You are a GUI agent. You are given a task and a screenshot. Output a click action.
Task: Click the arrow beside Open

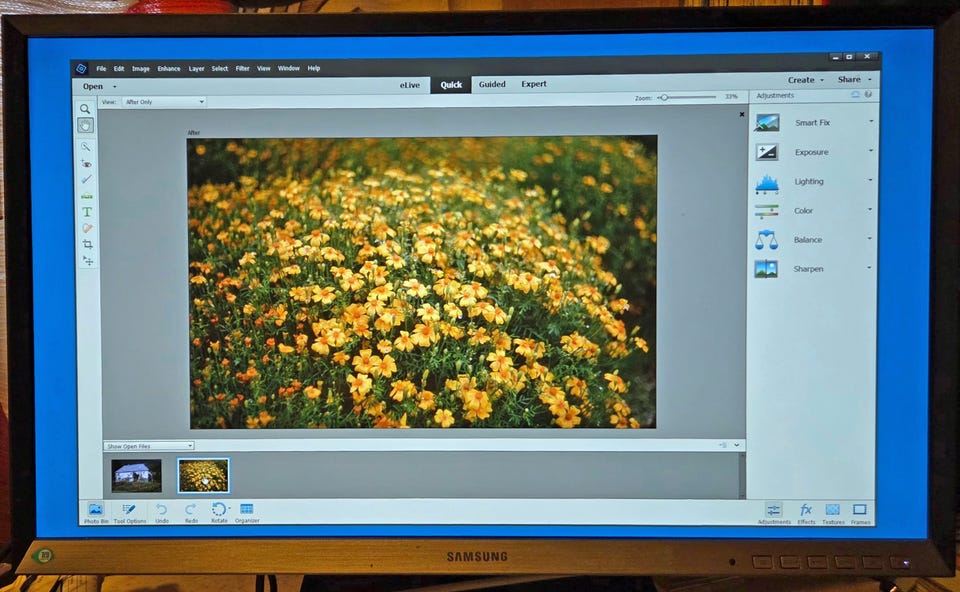click(x=114, y=87)
